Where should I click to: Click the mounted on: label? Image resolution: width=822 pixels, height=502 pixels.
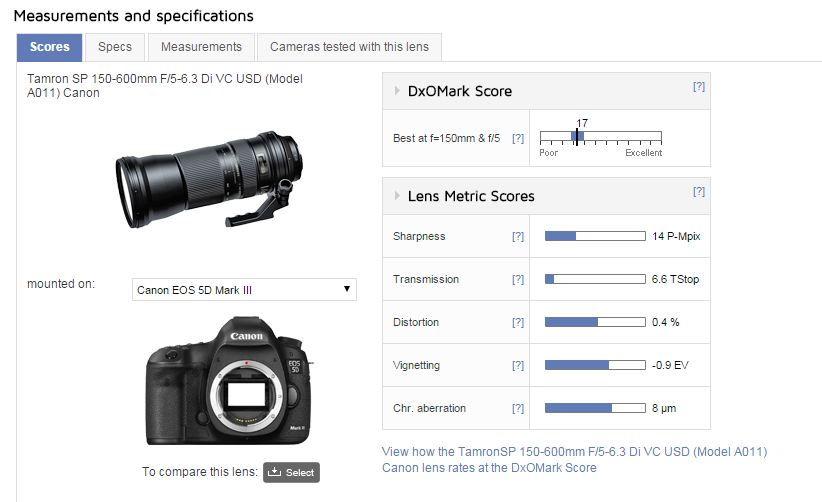point(61,284)
